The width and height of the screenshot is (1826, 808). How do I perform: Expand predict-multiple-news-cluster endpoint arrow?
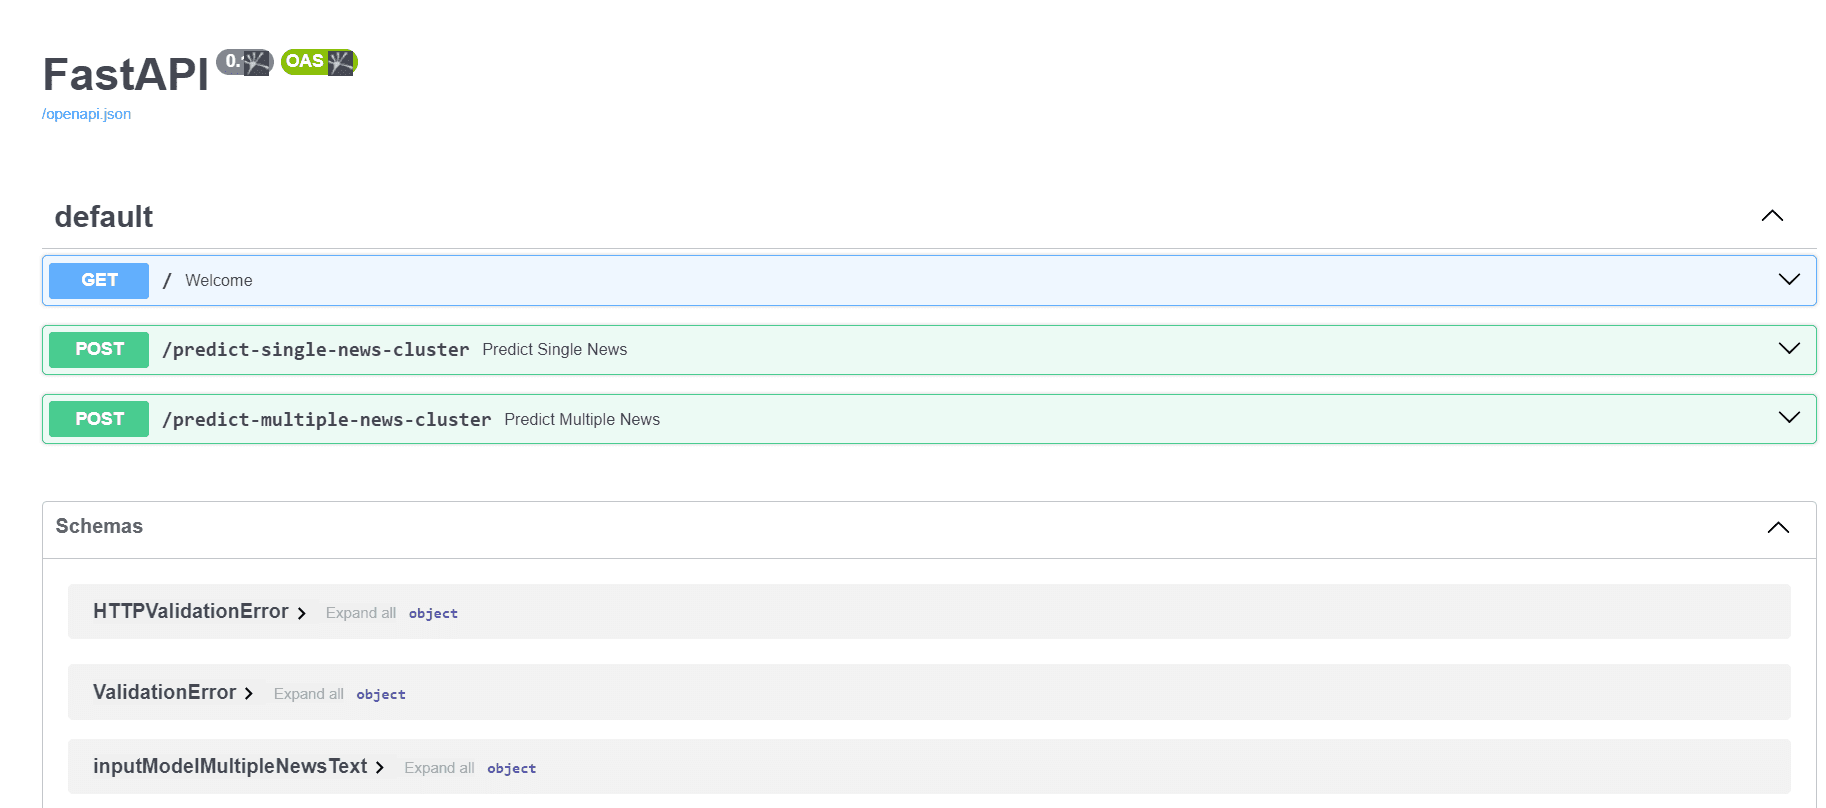click(1789, 417)
